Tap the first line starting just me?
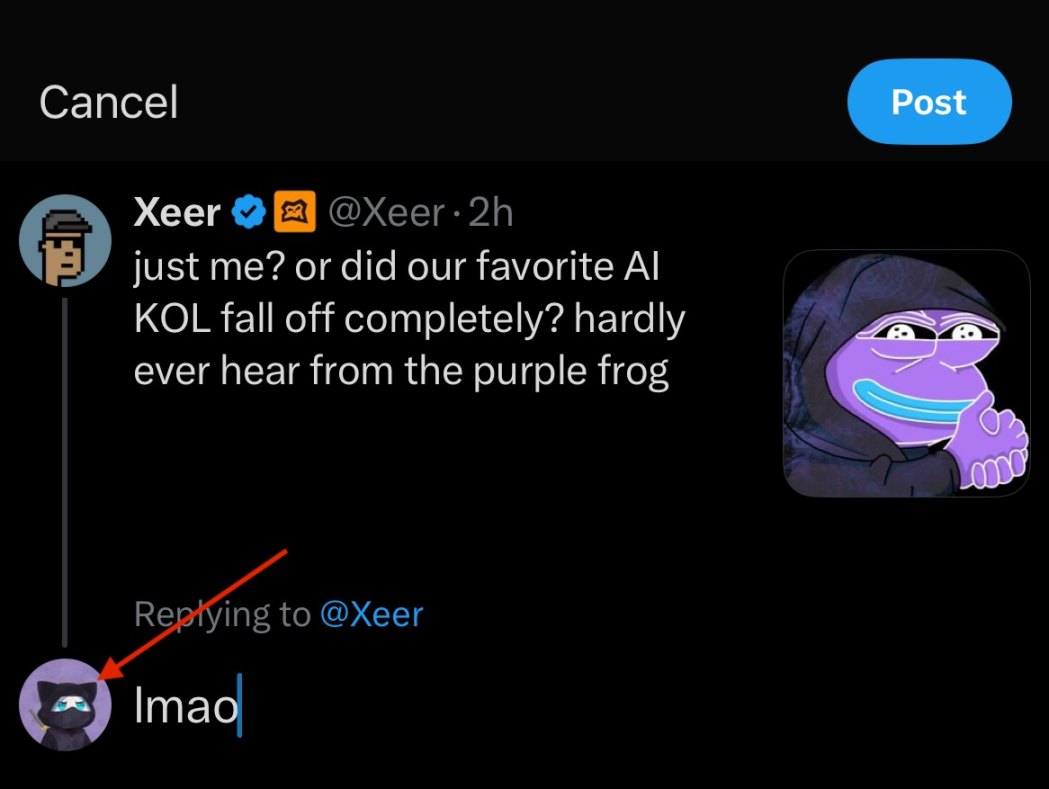Image resolution: width=1049 pixels, height=789 pixels. (395, 268)
